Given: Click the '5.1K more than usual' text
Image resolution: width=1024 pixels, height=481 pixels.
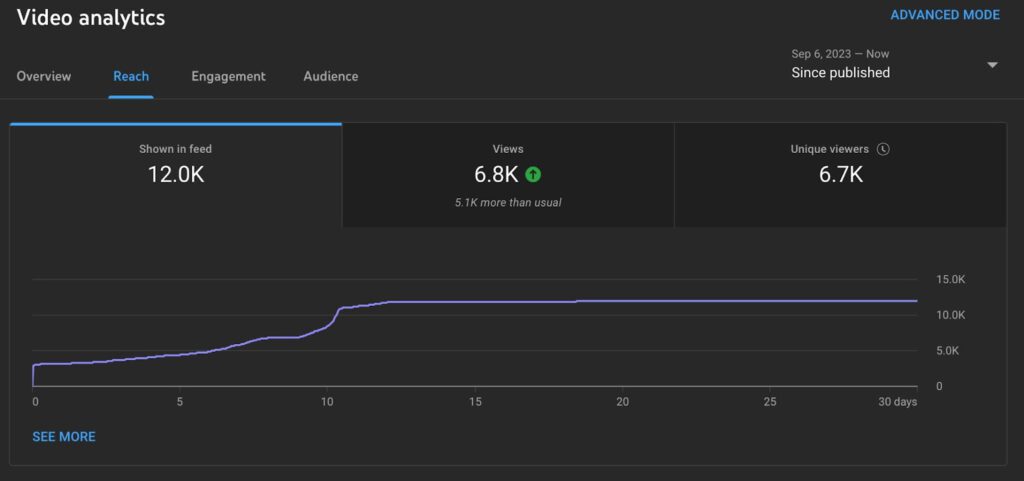Looking at the screenshot, I should tap(508, 203).
